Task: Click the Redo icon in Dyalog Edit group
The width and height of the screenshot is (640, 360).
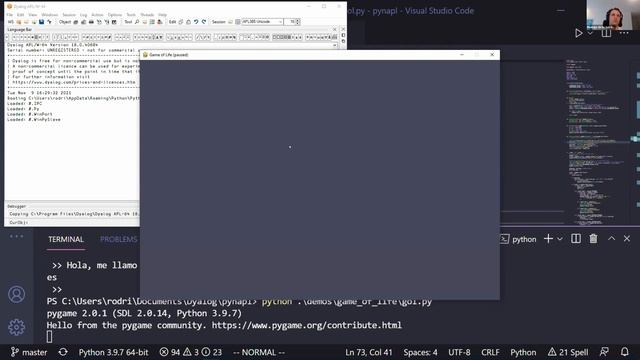Action: (204, 22)
